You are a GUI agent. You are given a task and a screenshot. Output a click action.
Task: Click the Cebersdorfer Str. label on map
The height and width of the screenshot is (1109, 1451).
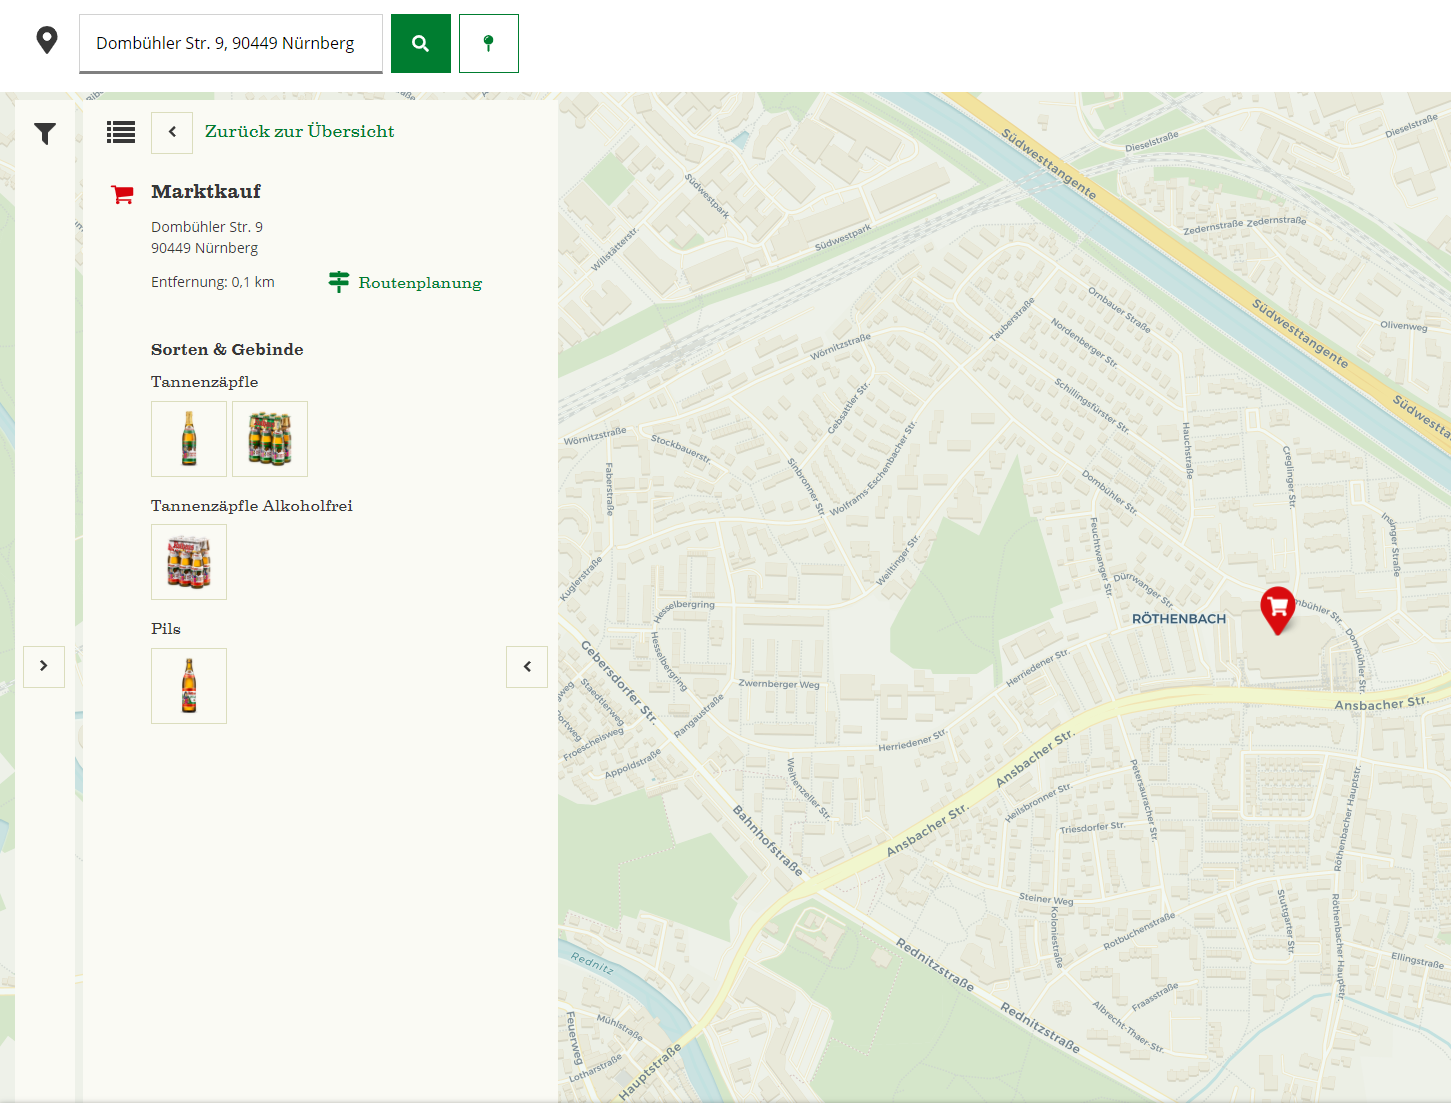click(x=619, y=681)
